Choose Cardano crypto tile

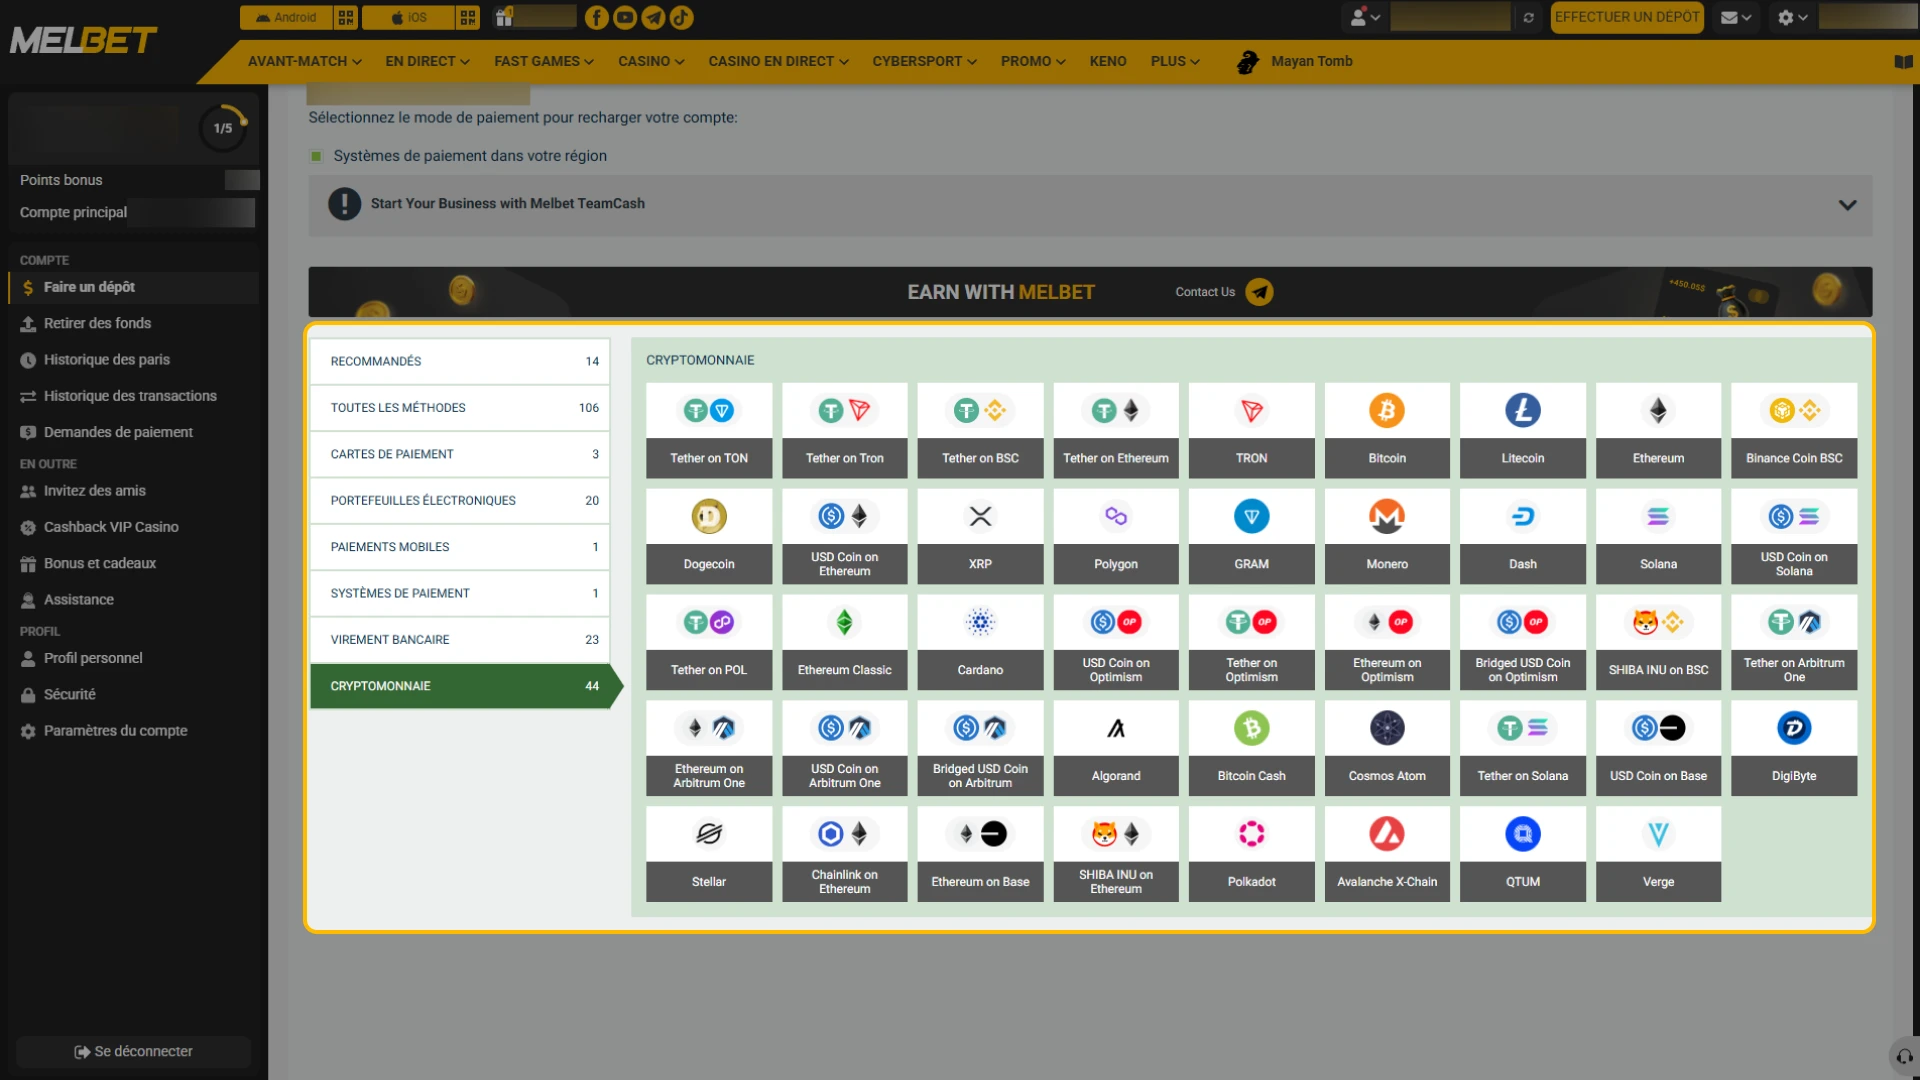click(x=980, y=643)
